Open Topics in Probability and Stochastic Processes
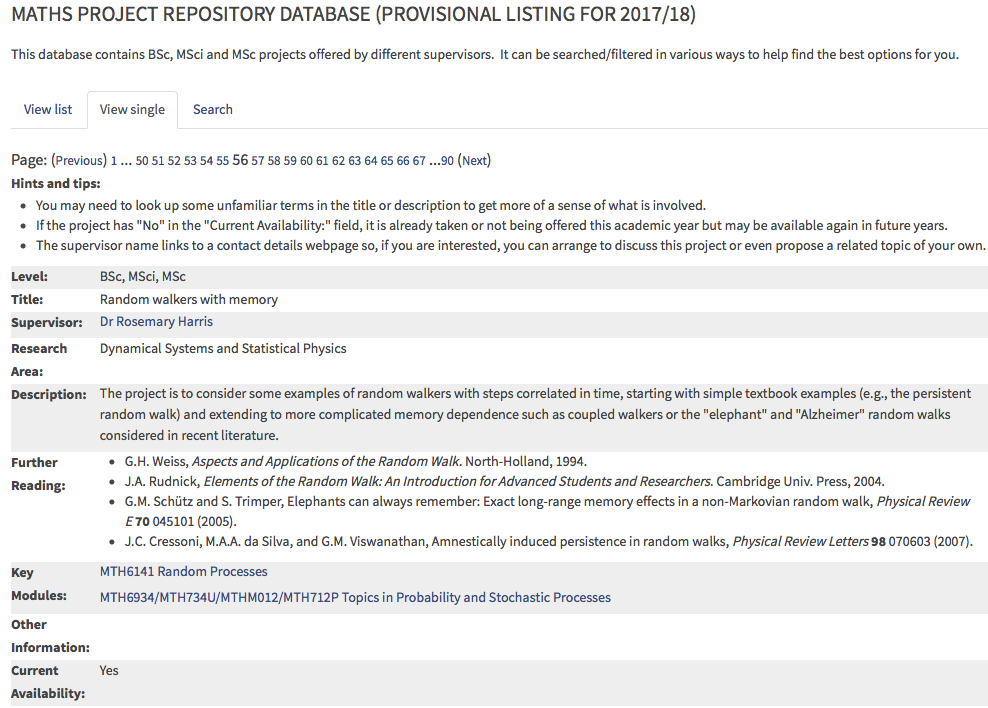The width and height of the screenshot is (988, 708). coord(355,598)
